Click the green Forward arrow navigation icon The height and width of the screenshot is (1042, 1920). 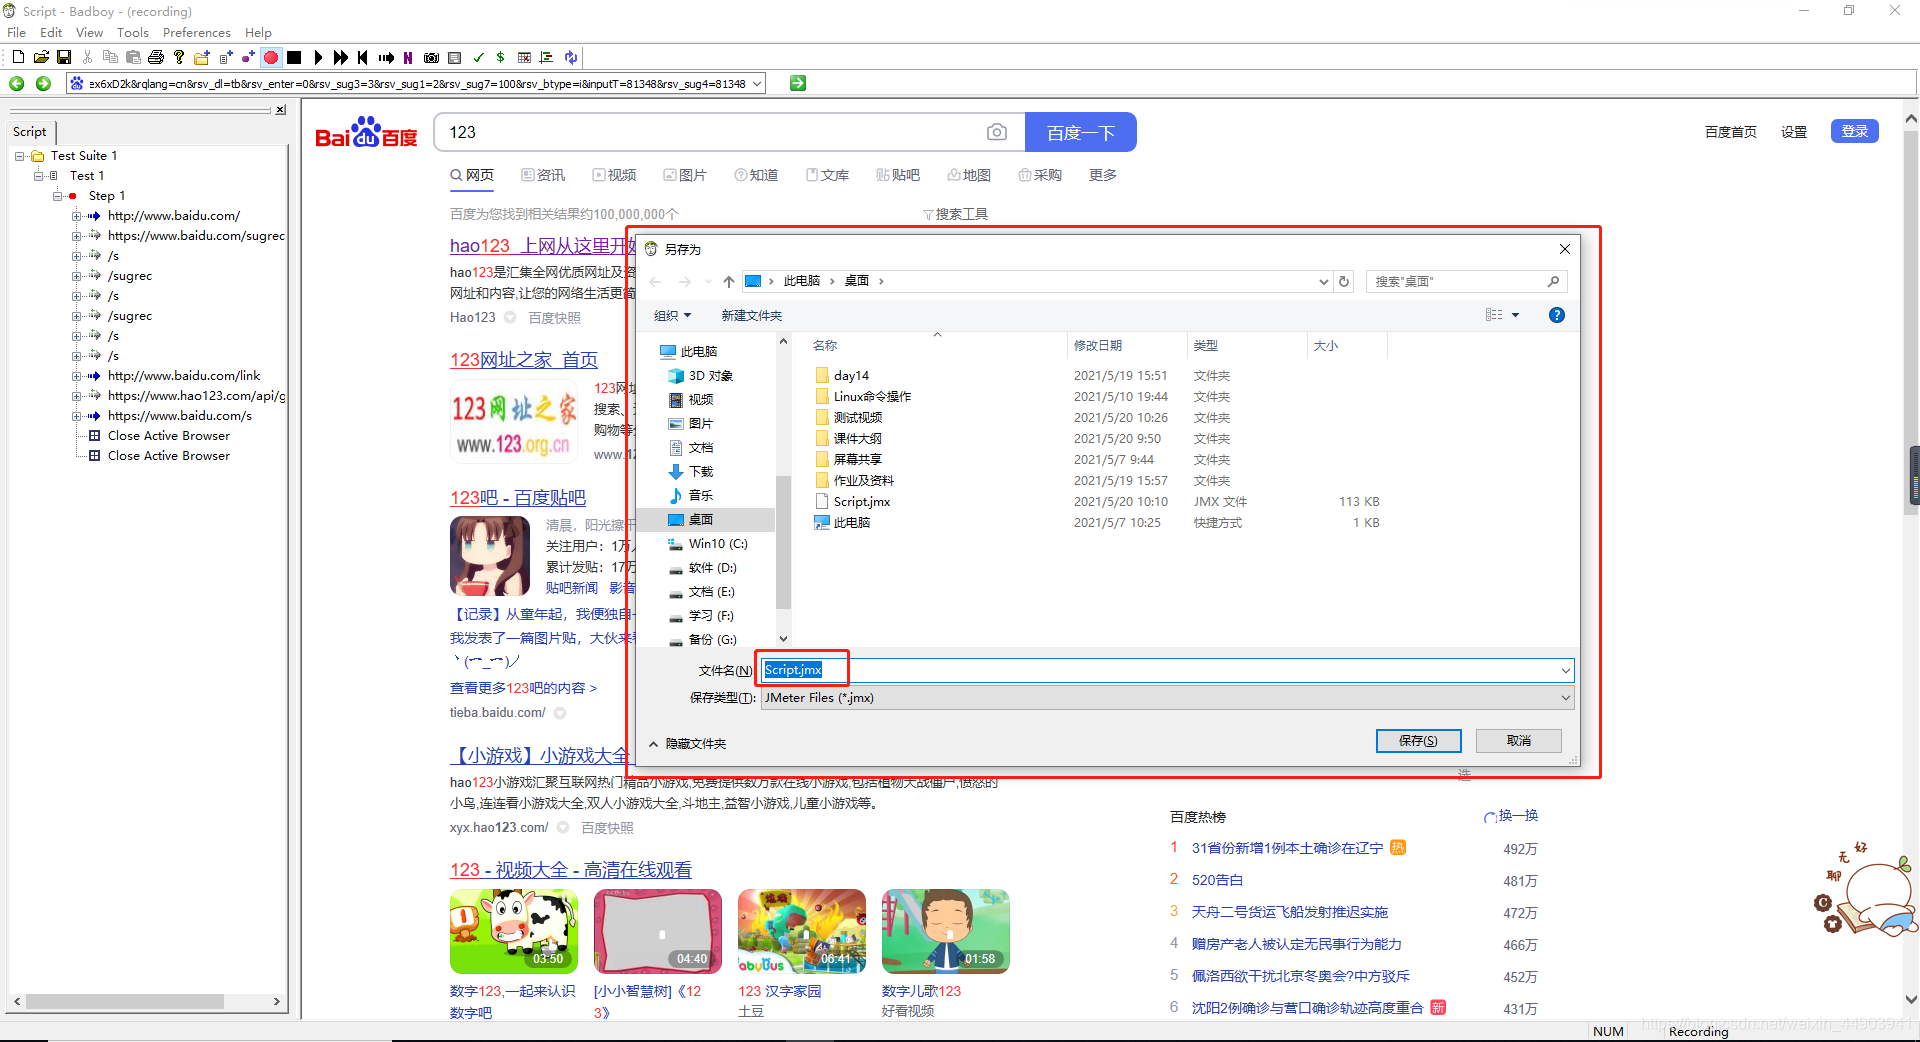[x=43, y=83]
